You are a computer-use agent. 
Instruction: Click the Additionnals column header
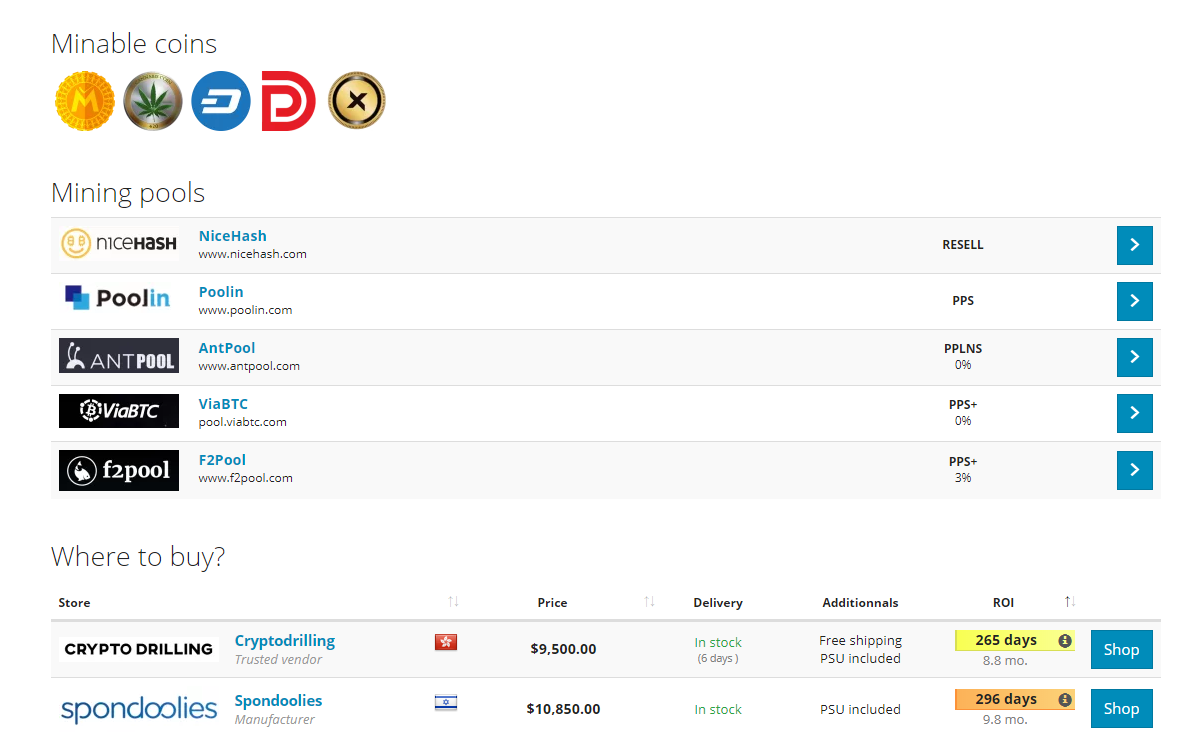tap(860, 602)
